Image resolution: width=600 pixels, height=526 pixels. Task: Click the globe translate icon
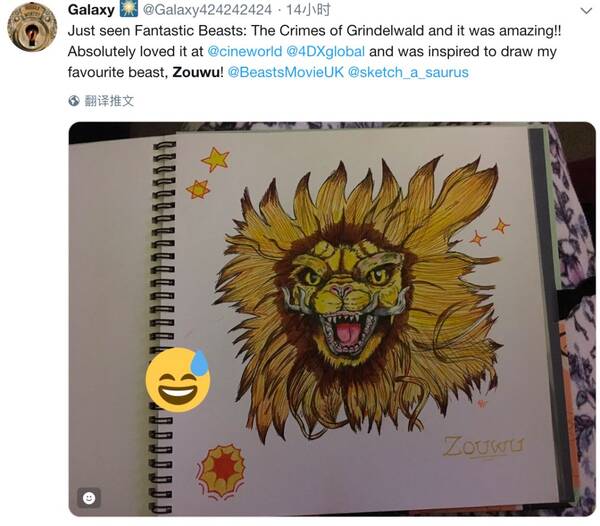coord(74,101)
